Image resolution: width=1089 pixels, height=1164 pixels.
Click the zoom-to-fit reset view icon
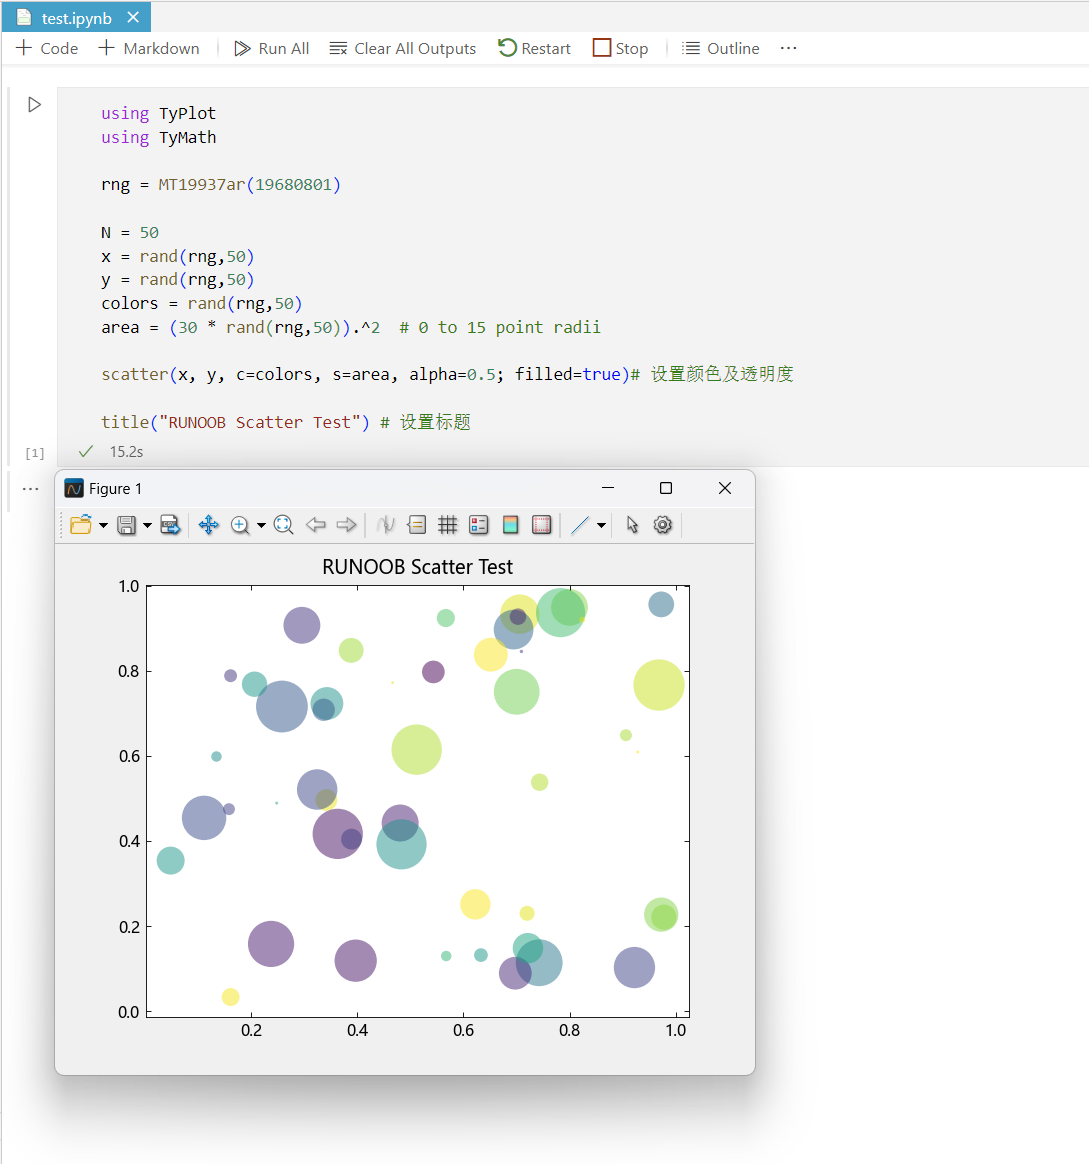point(284,525)
